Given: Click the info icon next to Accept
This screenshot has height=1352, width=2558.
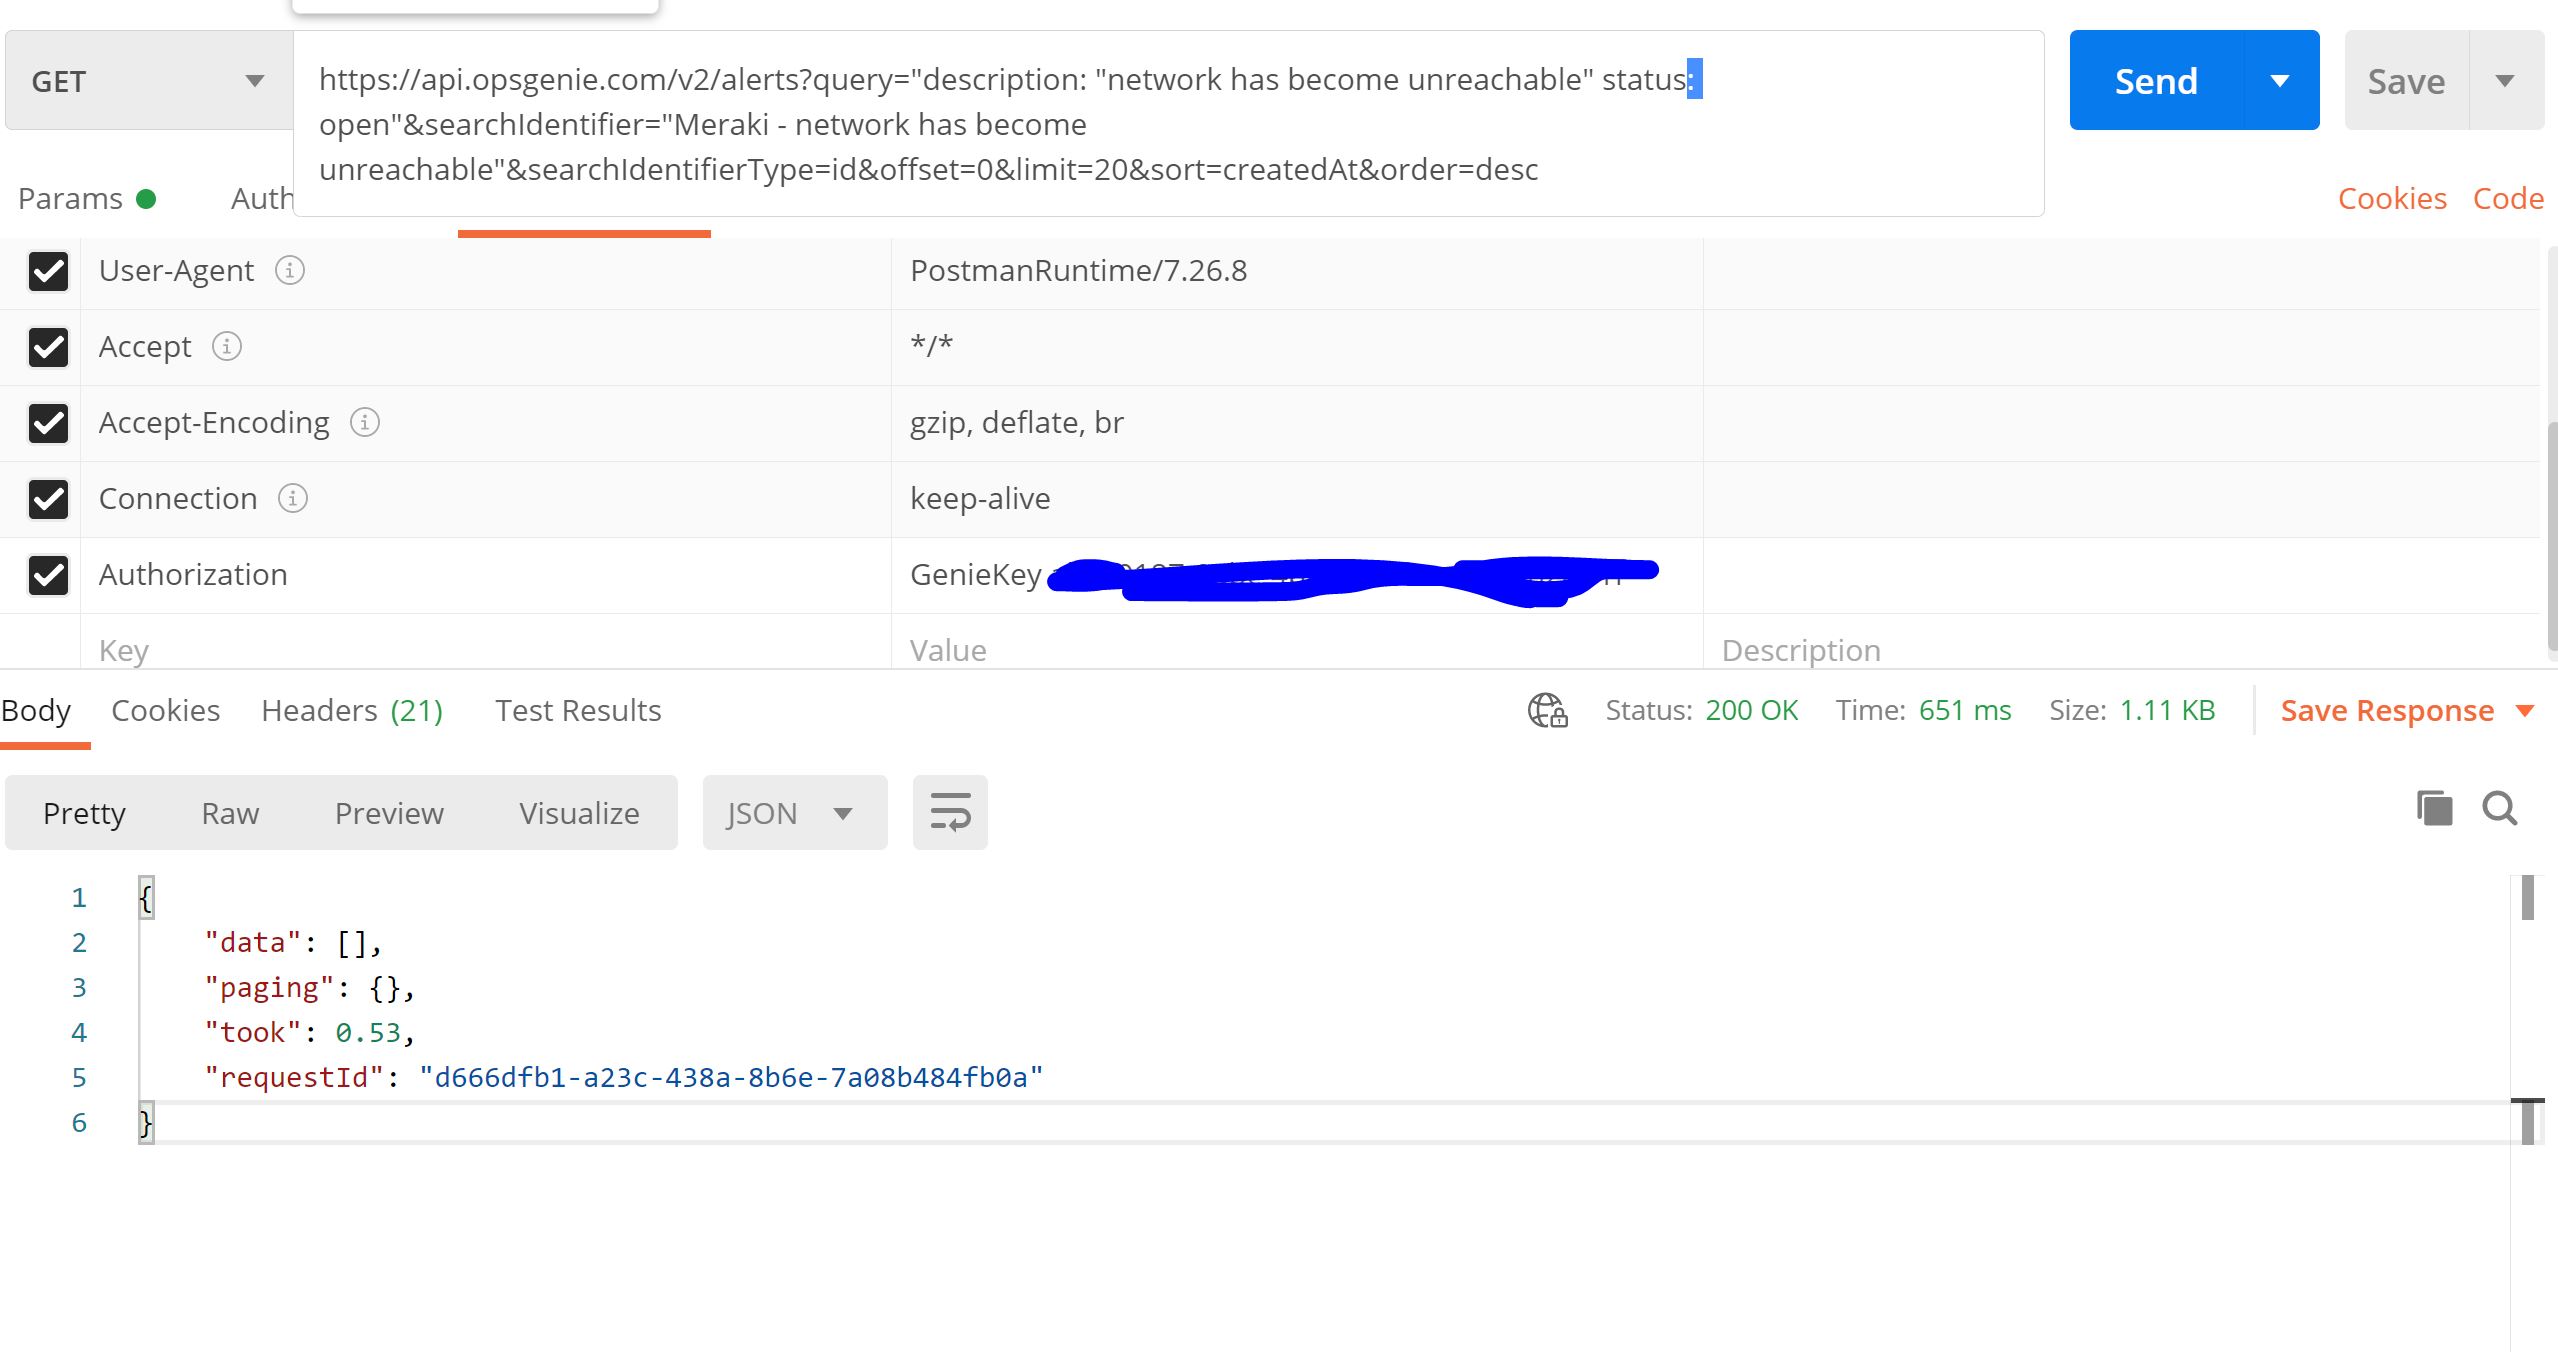Looking at the screenshot, I should (x=228, y=347).
